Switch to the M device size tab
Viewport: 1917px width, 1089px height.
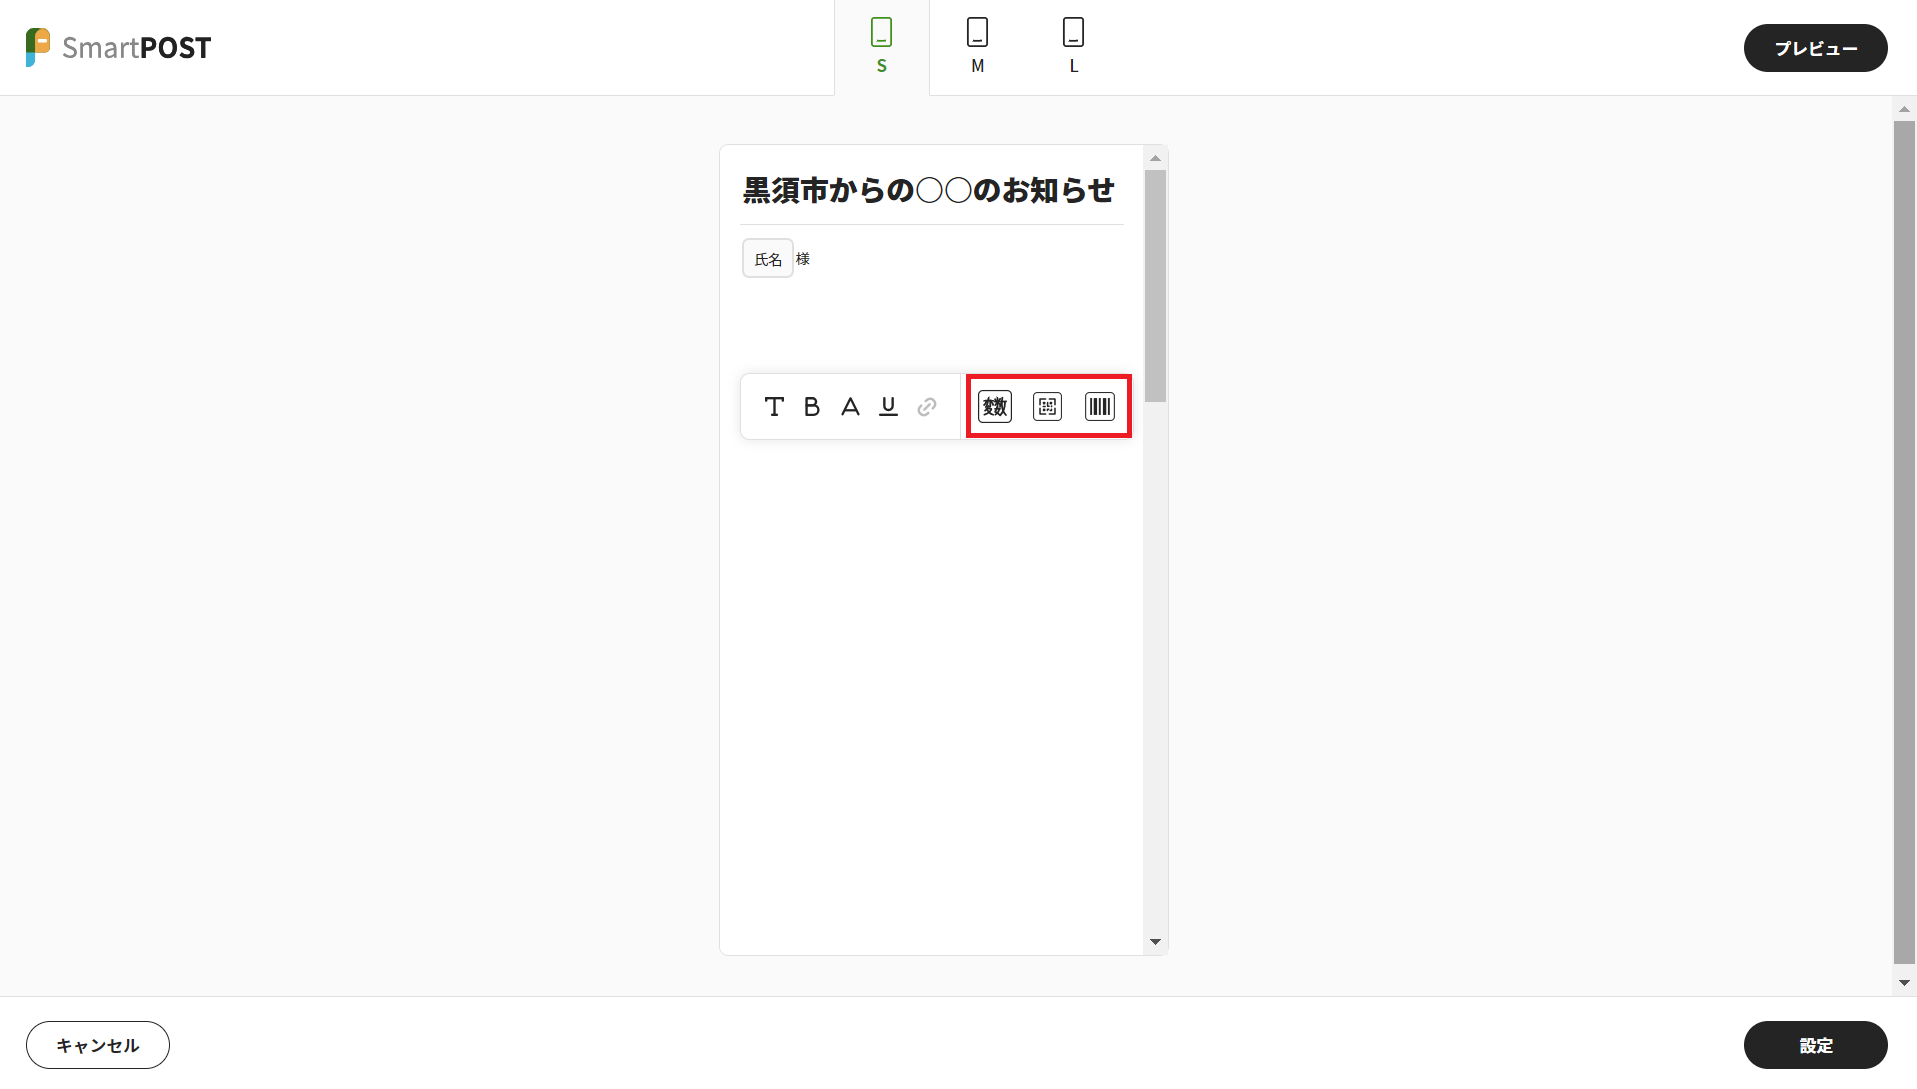tap(977, 47)
